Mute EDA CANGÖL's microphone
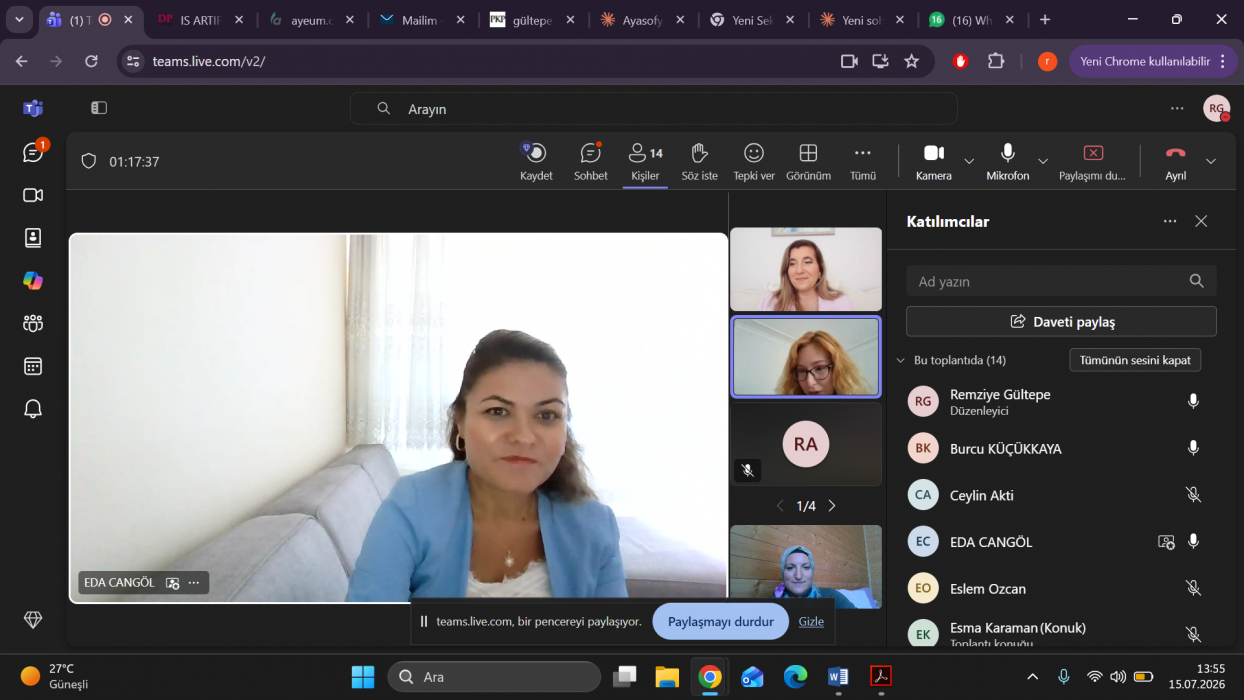The image size is (1244, 700). tap(1193, 541)
